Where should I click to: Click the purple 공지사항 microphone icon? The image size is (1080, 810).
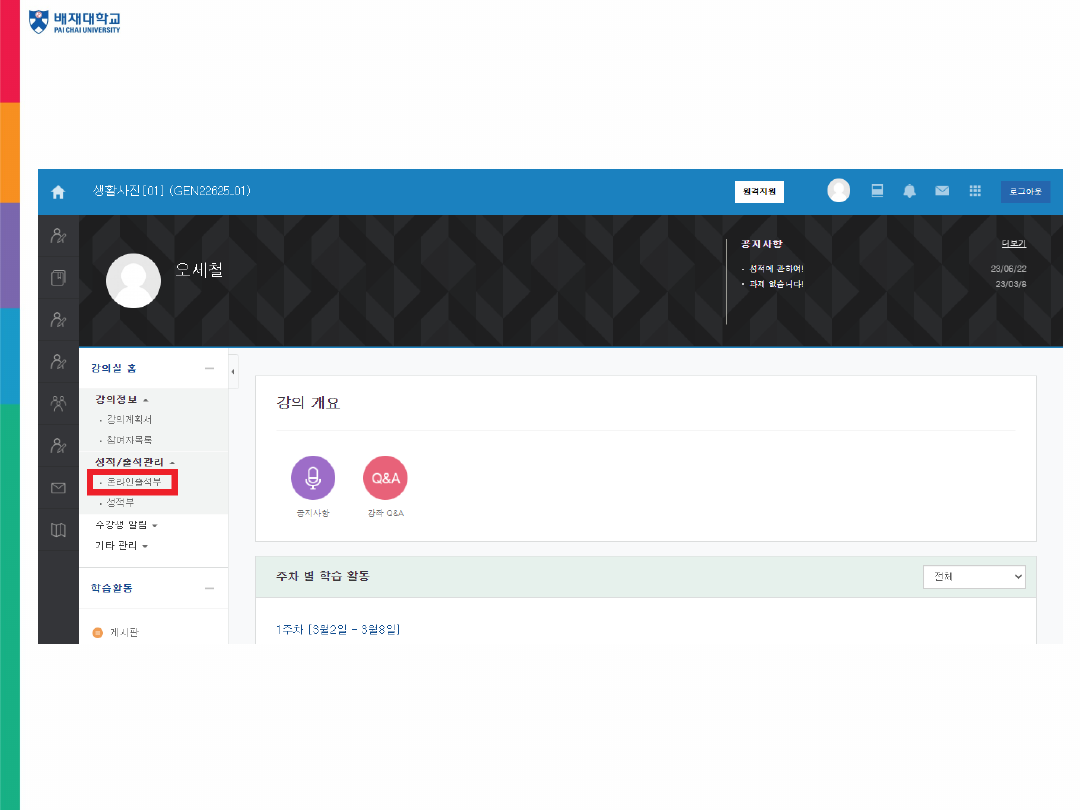[313, 478]
